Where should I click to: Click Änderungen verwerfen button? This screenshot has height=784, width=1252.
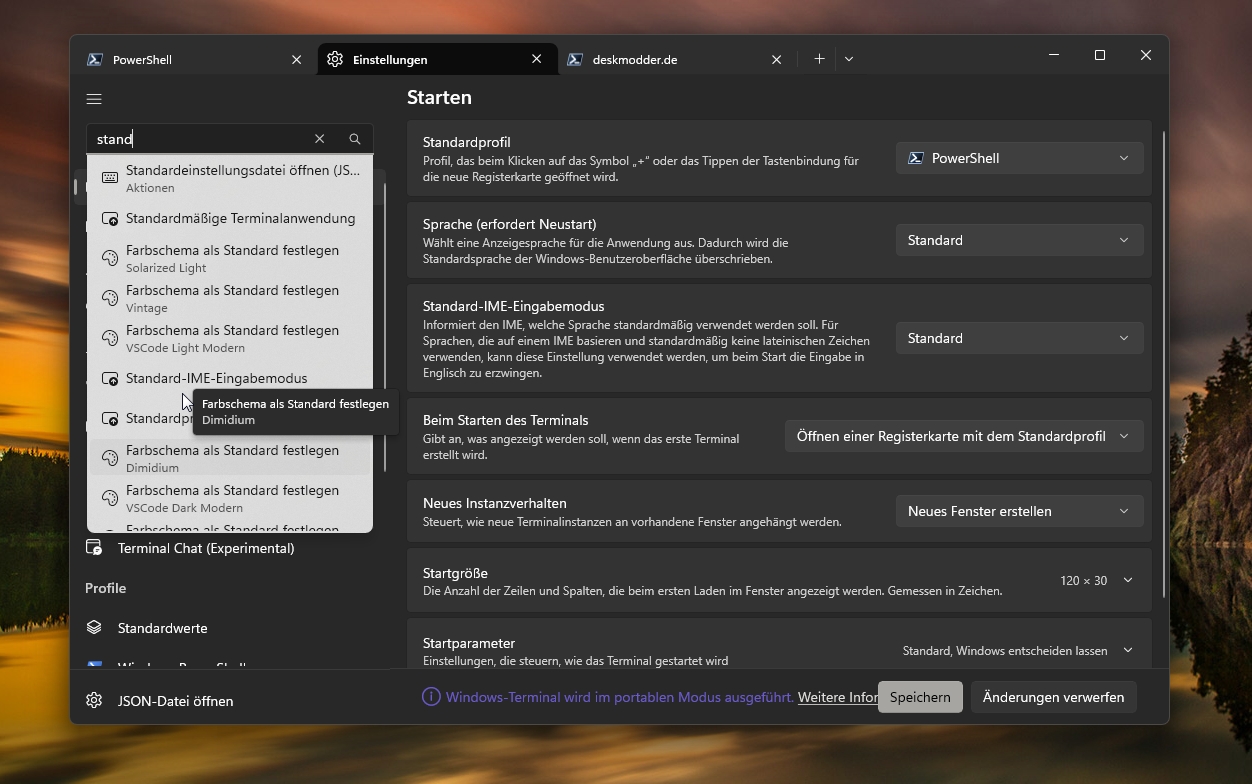pyautogui.click(x=1053, y=697)
